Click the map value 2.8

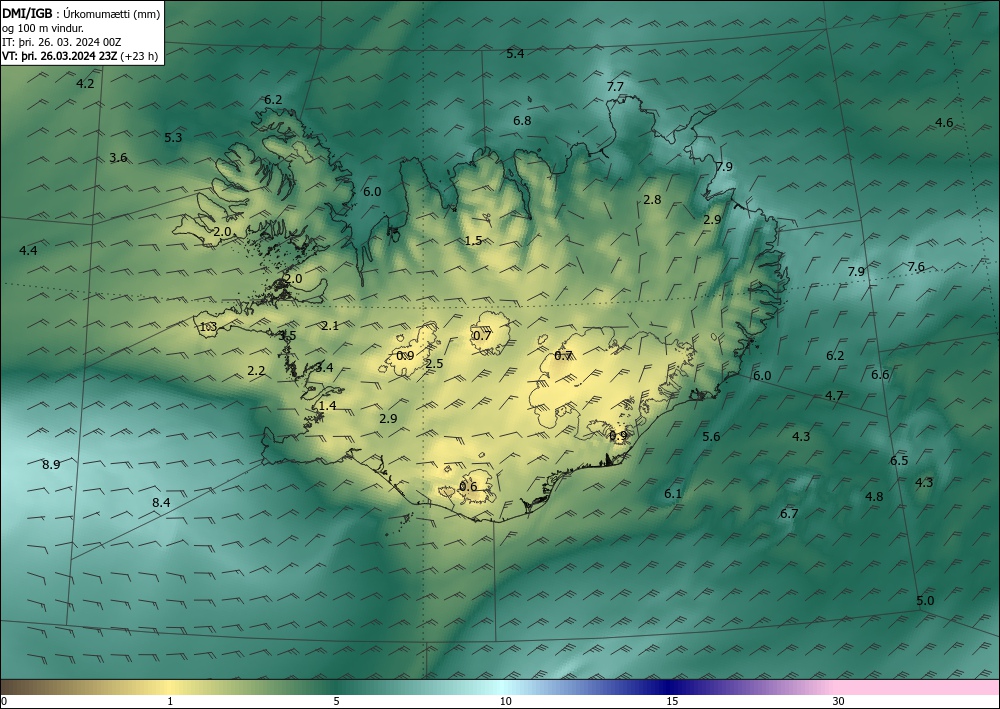tap(652, 200)
